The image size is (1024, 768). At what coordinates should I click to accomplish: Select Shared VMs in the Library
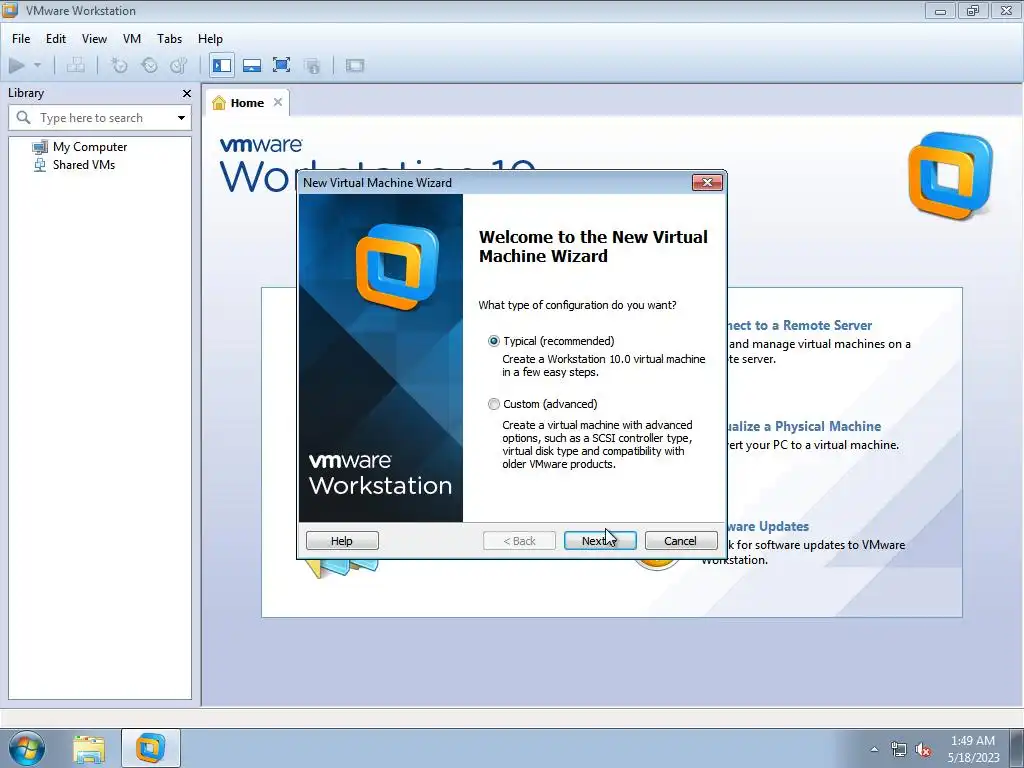point(74,165)
